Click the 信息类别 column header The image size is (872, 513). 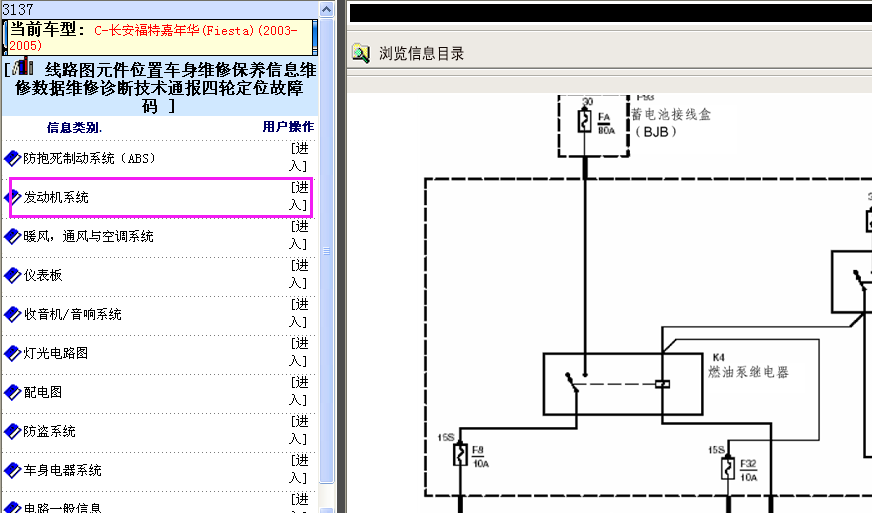(74, 127)
